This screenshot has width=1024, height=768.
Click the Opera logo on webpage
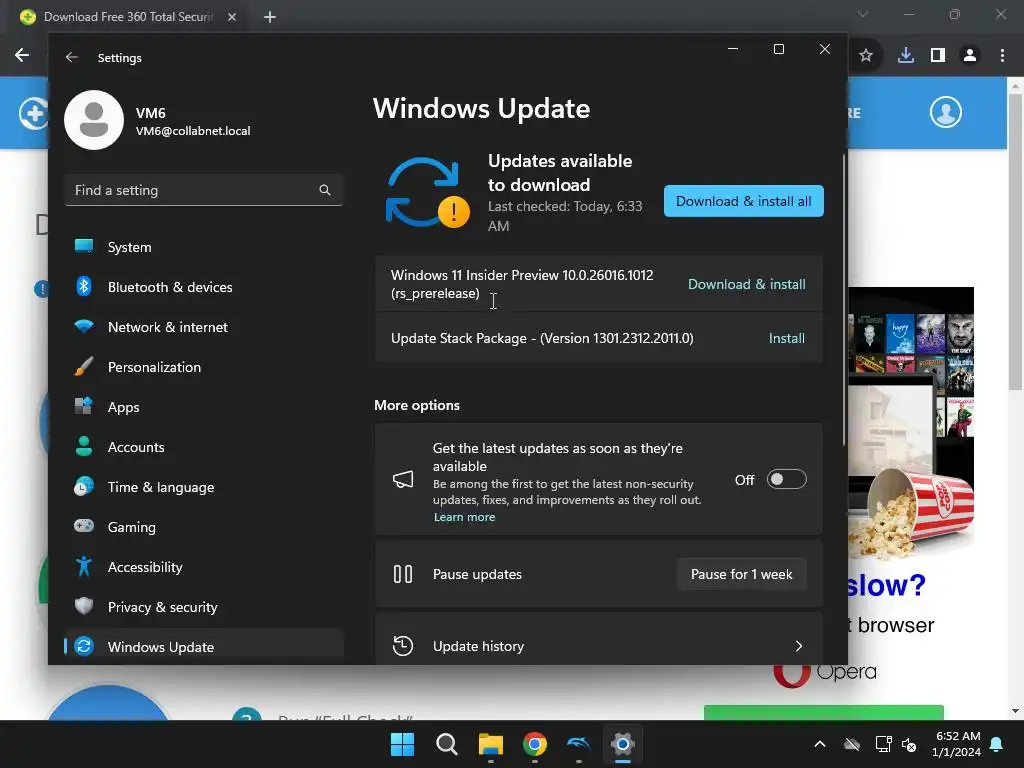click(824, 673)
